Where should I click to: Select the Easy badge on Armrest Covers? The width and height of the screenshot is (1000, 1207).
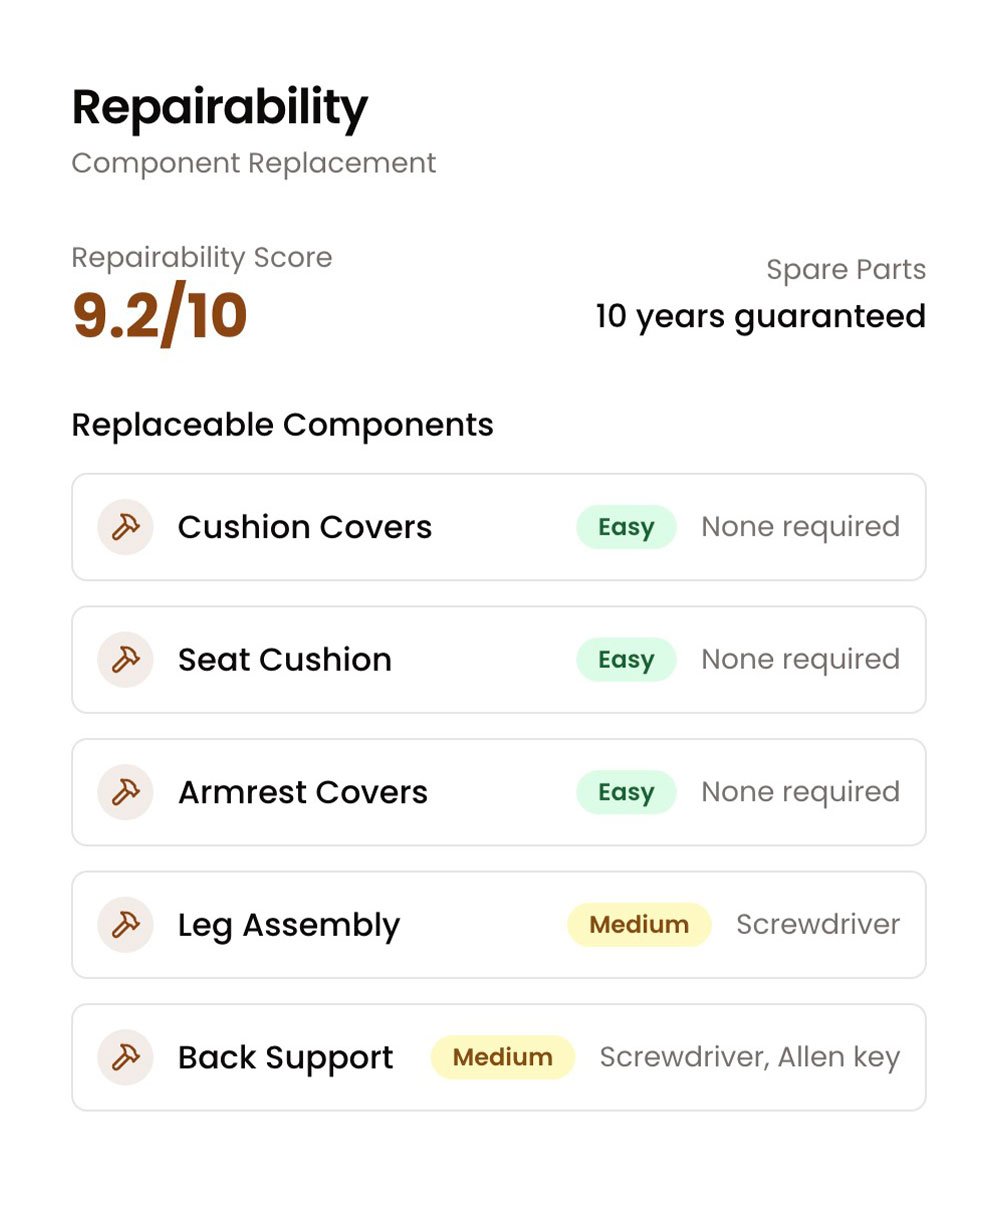click(x=626, y=792)
